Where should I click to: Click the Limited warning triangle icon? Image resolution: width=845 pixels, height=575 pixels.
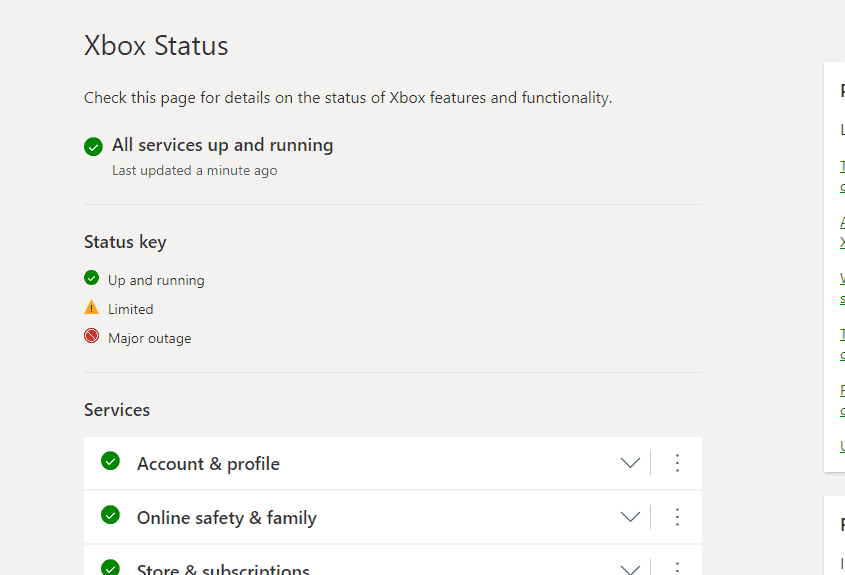92,307
